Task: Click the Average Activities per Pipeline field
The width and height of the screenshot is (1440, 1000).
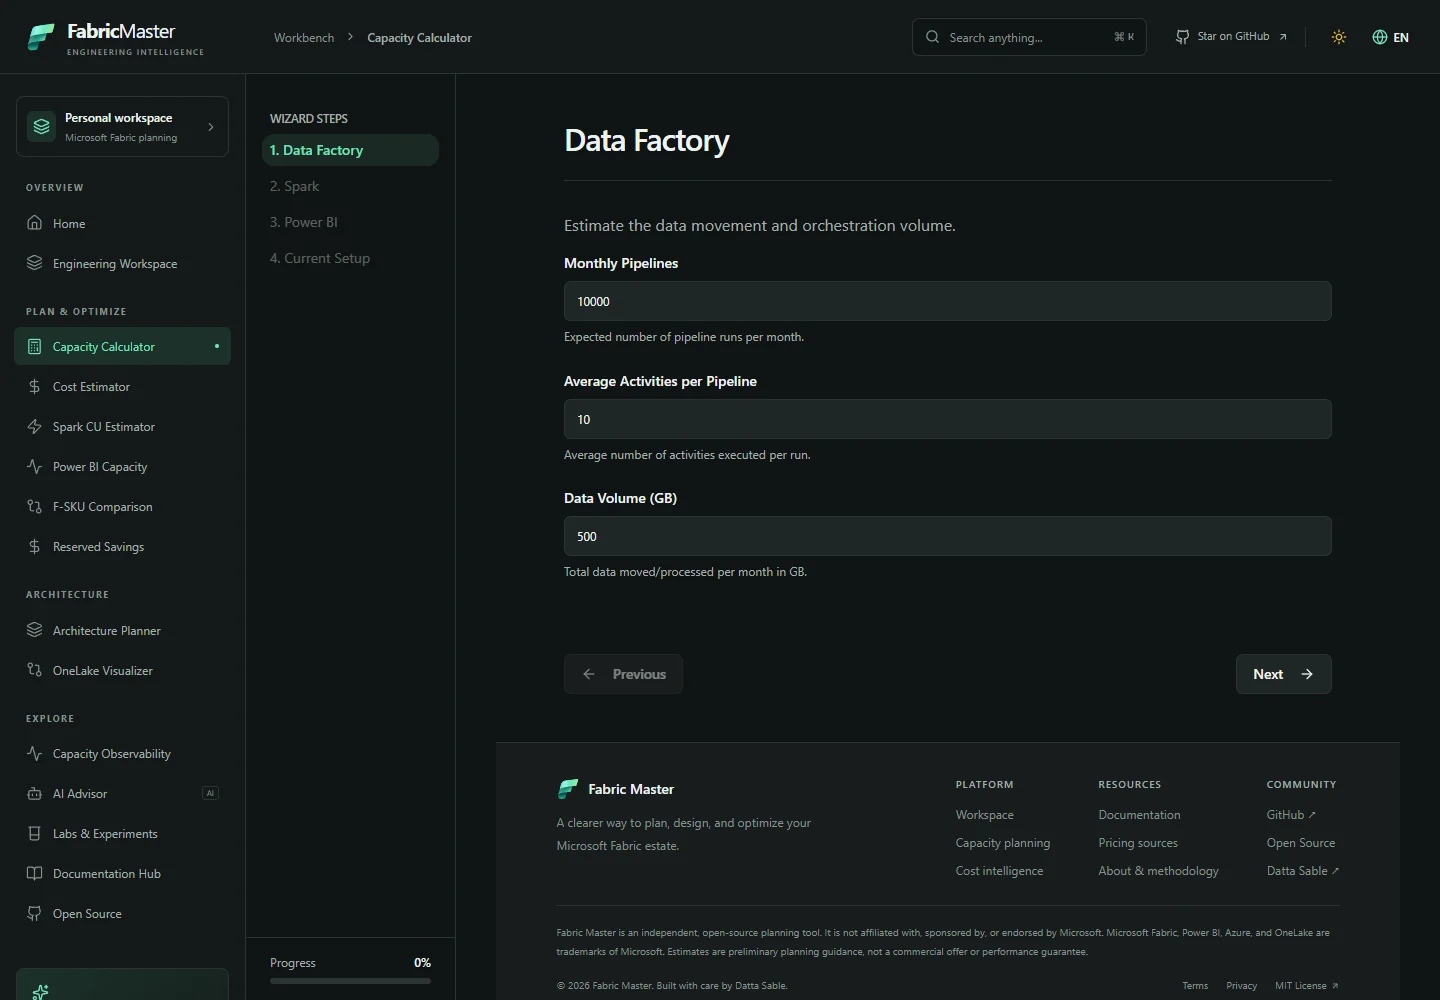Action: pyautogui.click(x=947, y=419)
